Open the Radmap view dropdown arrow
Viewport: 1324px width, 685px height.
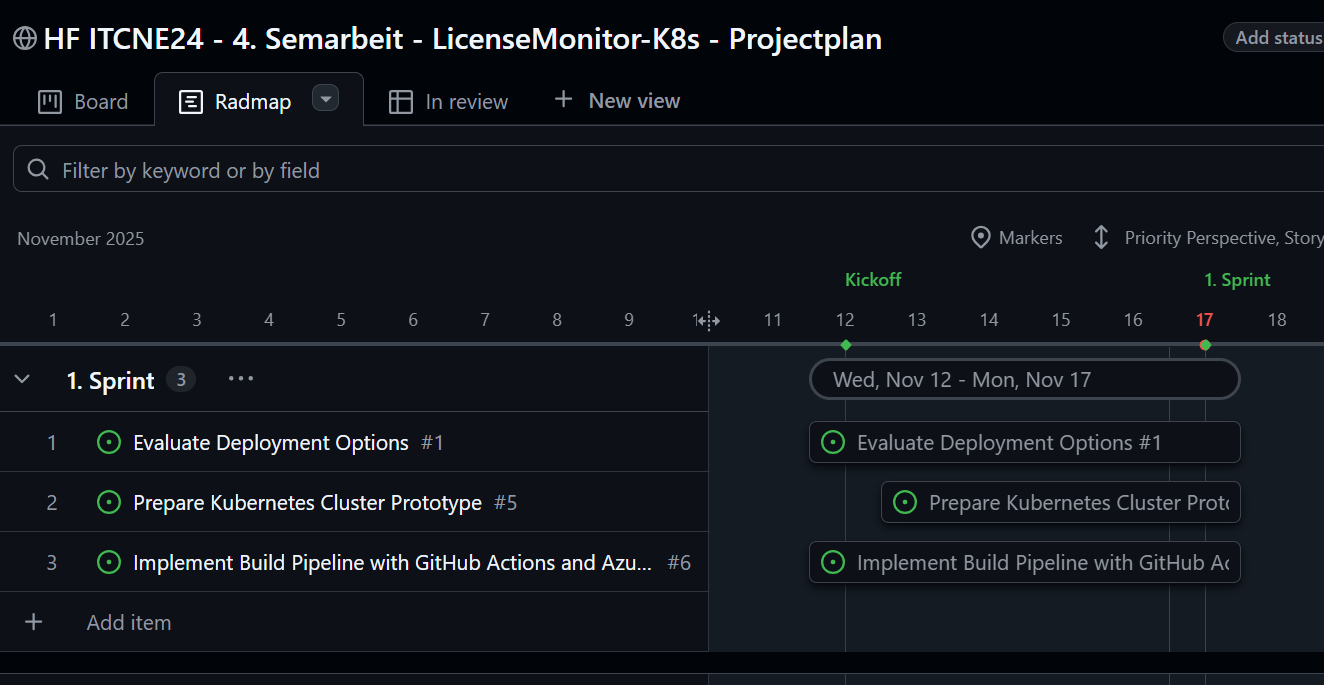(x=325, y=99)
